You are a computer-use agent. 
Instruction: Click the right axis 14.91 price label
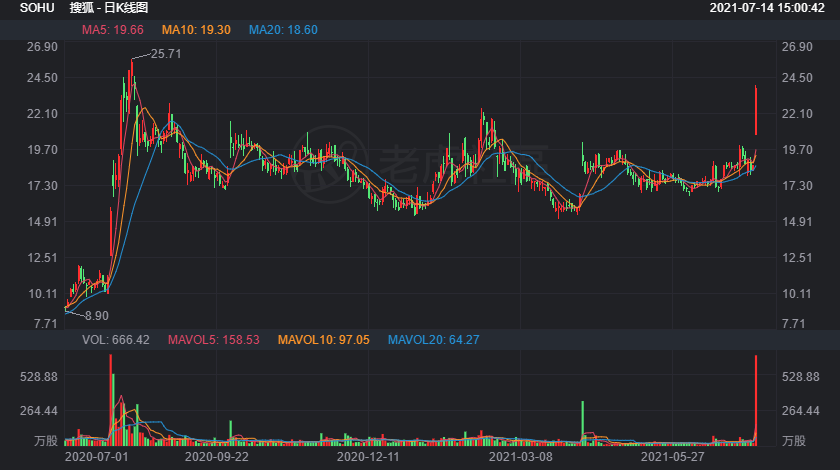pos(797,222)
